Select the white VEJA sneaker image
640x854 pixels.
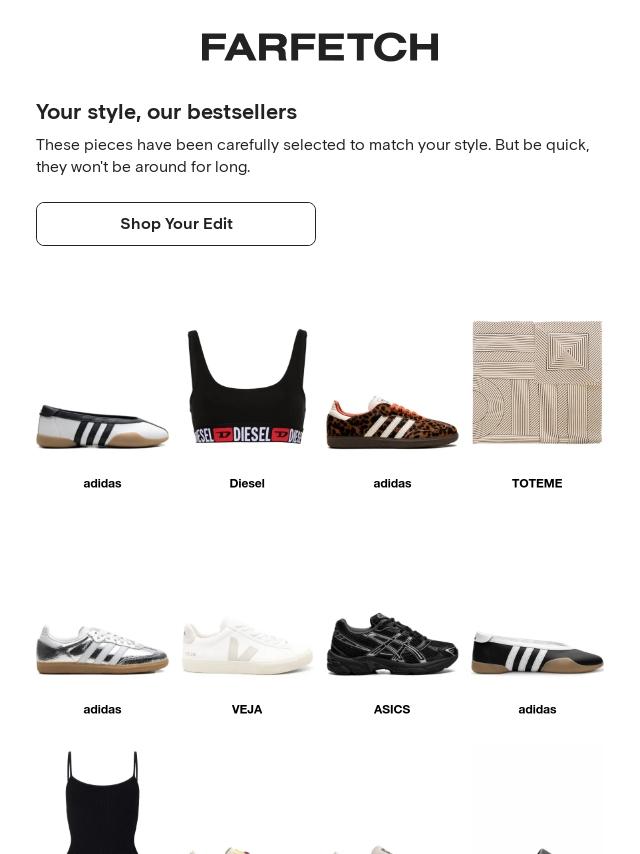coord(247,646)
